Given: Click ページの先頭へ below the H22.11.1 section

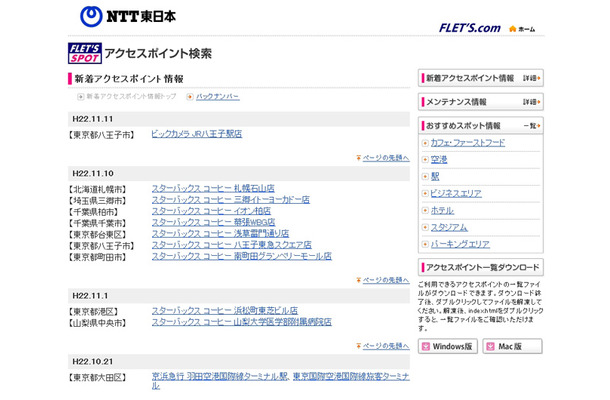Looking at the screenshot, I should [386, 346].
